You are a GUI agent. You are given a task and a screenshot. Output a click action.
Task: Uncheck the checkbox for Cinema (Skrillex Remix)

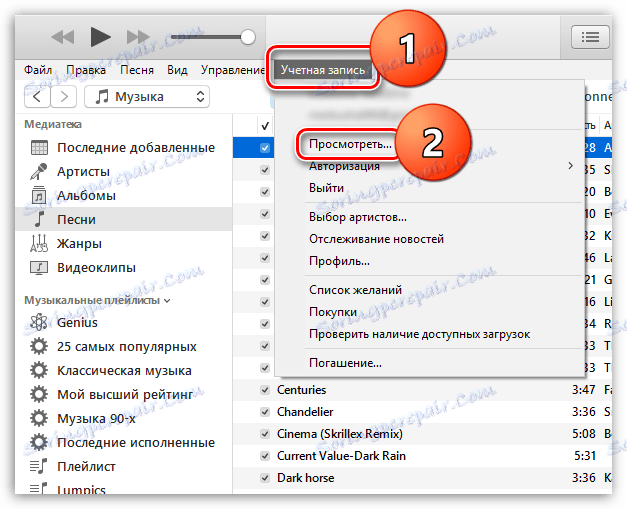[265, 434]
